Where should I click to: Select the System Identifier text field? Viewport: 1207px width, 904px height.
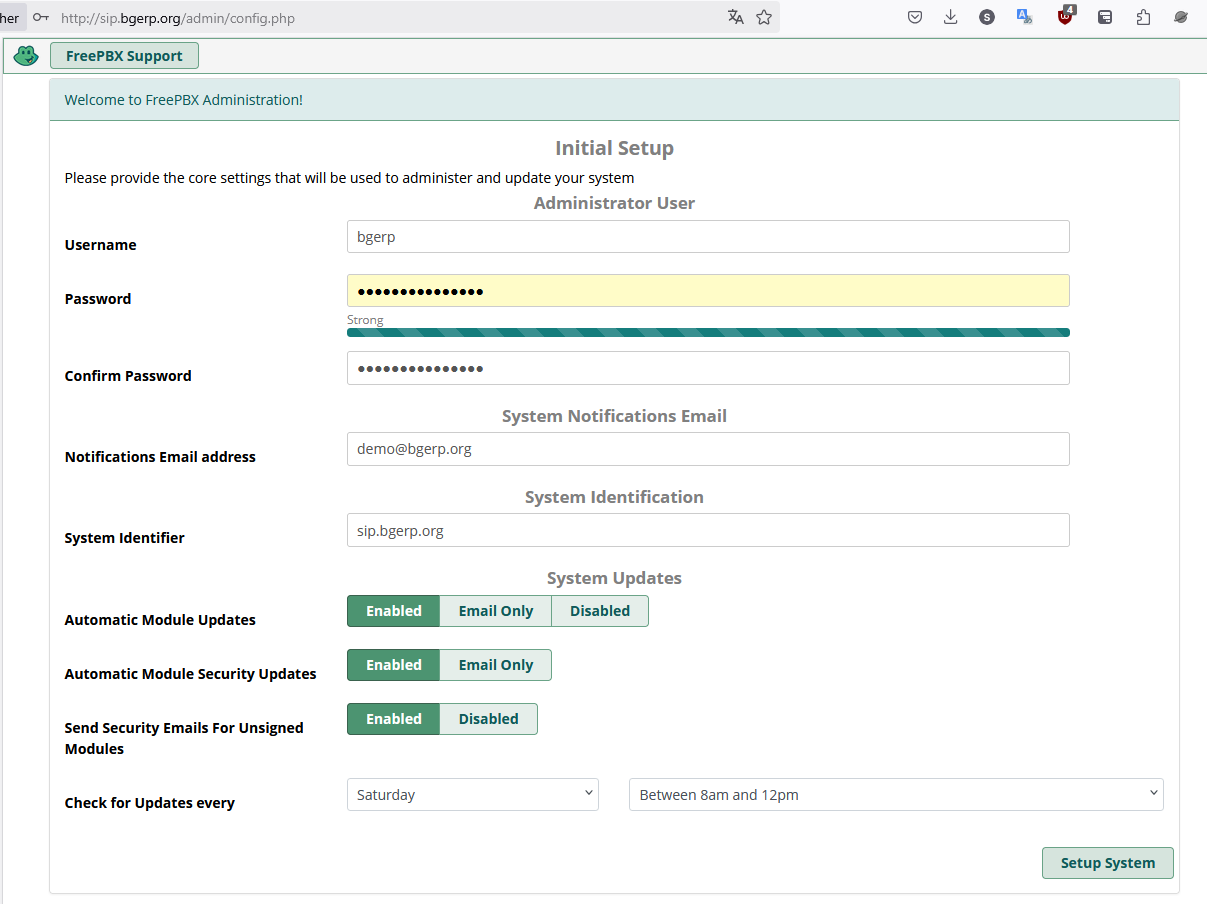click(708, 530)
